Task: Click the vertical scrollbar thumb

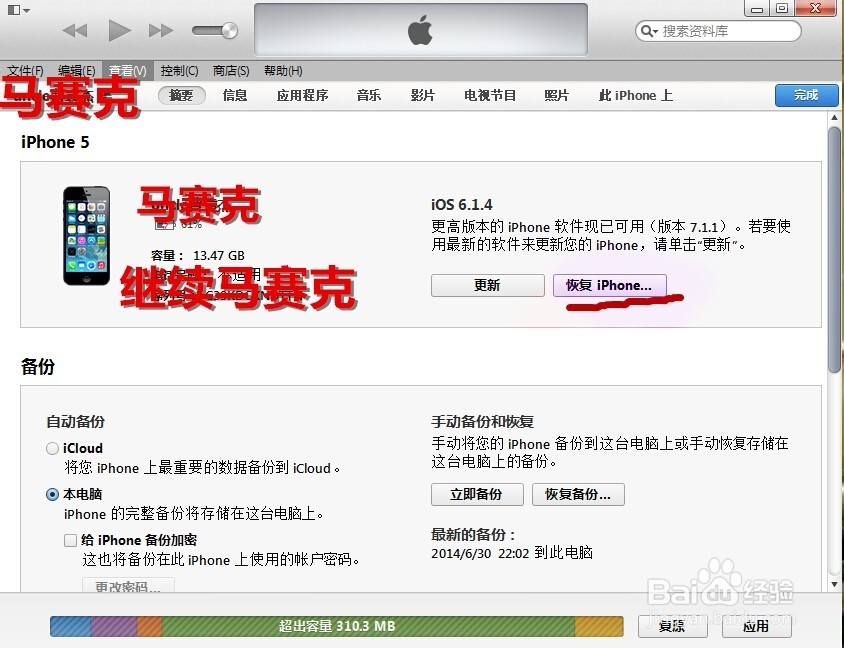Action: (834, 250)
